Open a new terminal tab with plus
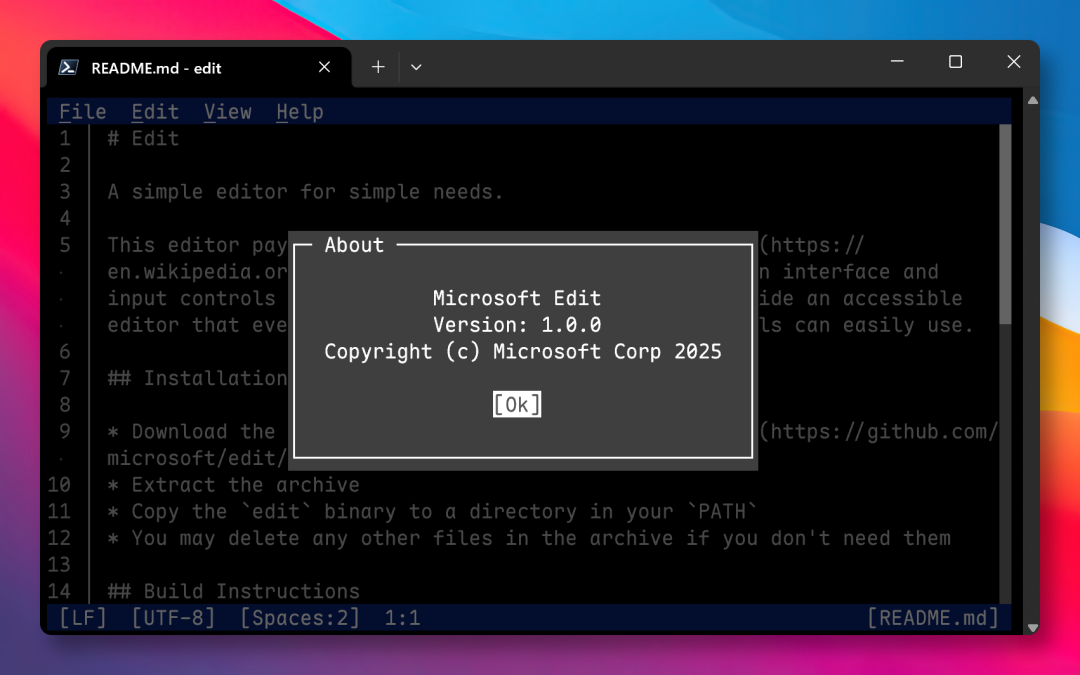 tap(378, 67)
